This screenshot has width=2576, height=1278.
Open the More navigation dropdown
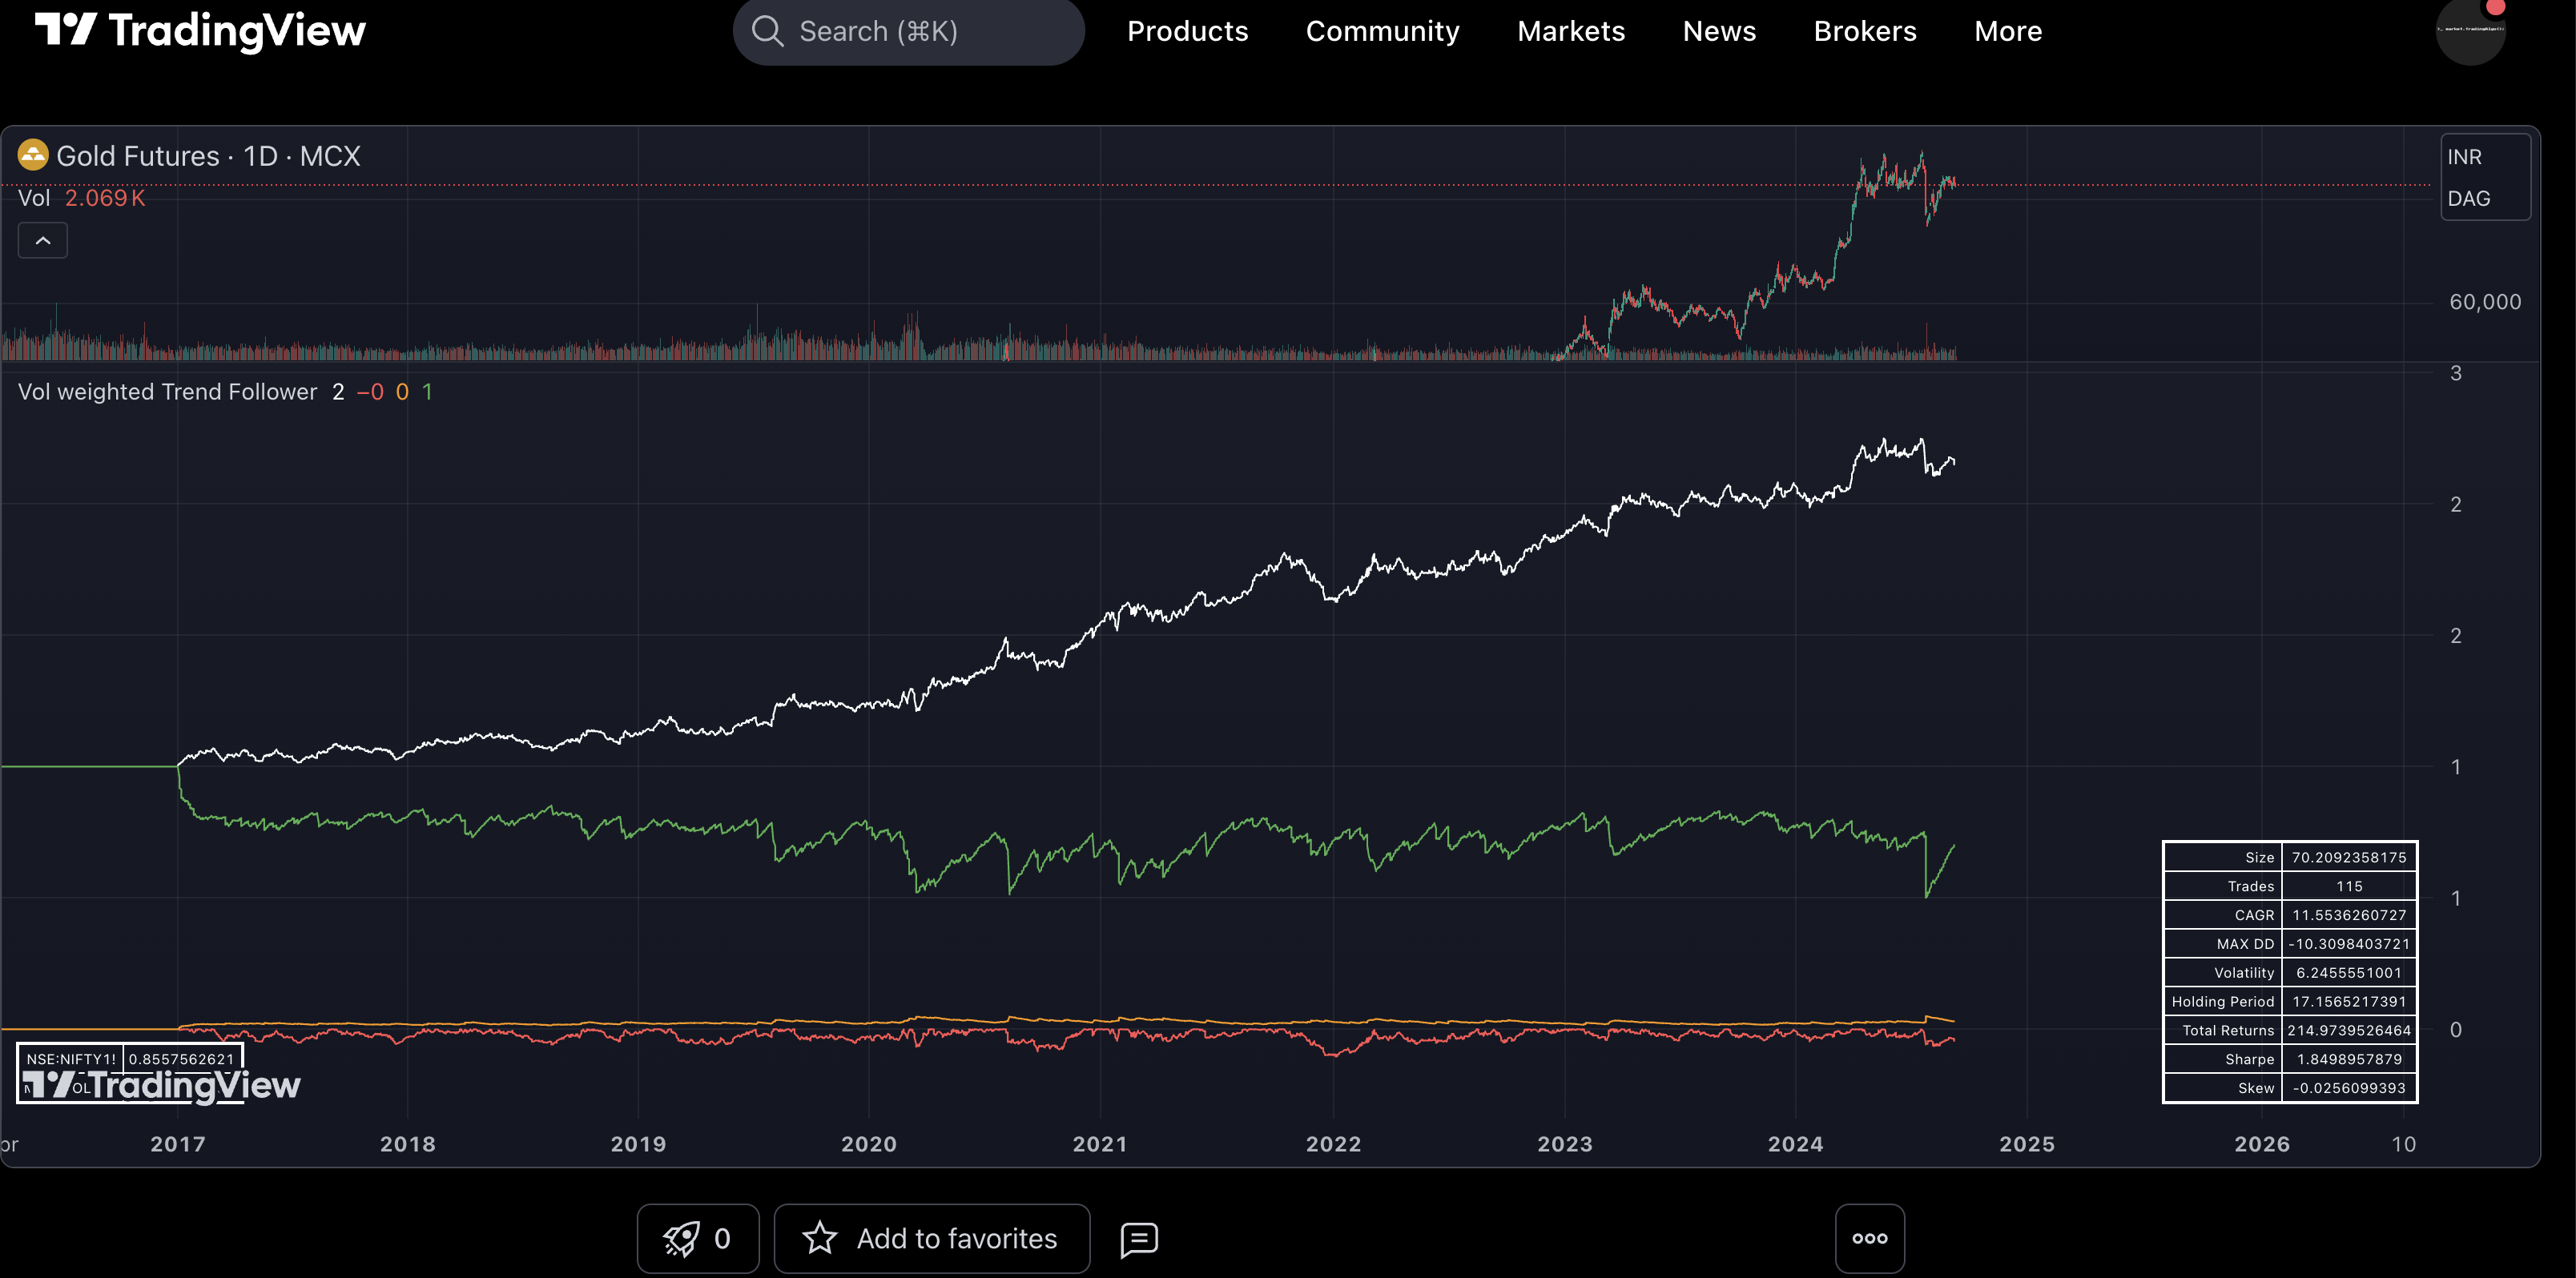tap(2007, 31)
